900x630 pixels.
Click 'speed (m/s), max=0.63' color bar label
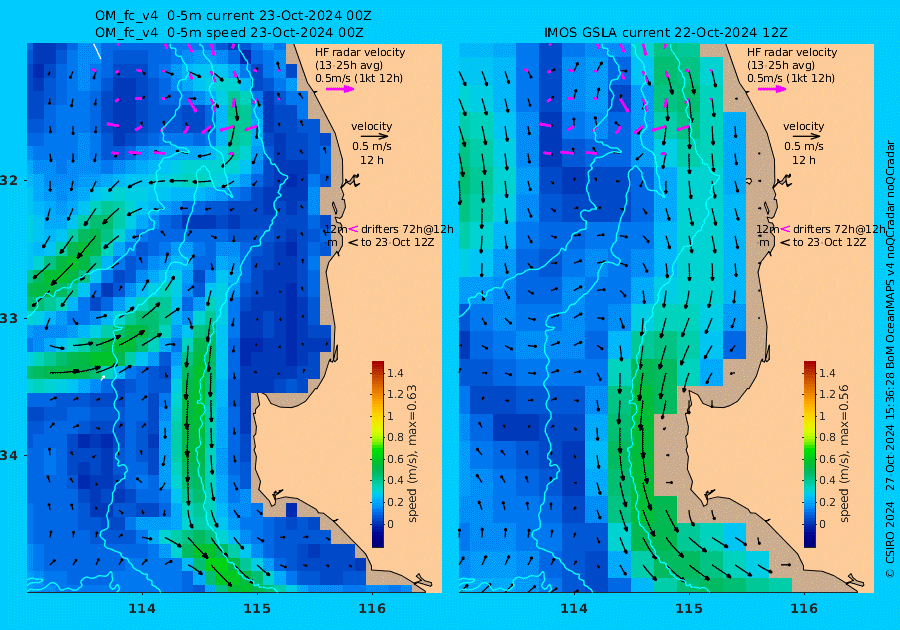(412, 454)
